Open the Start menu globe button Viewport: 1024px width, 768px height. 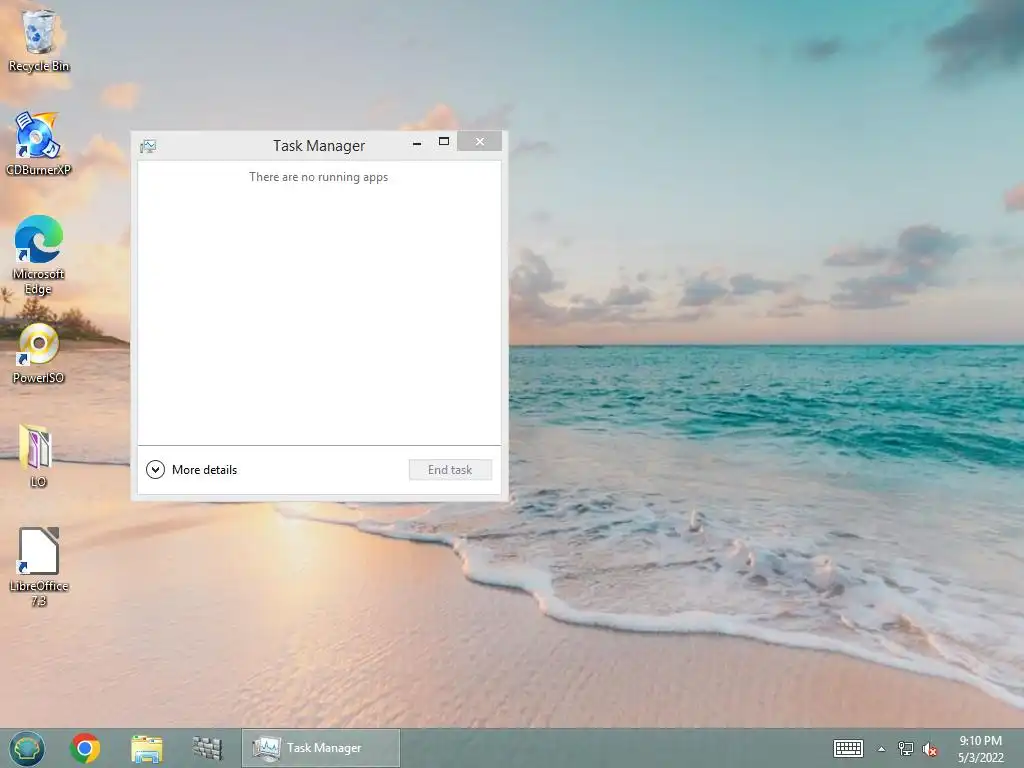pyautogui.click(x=27, y=748)
